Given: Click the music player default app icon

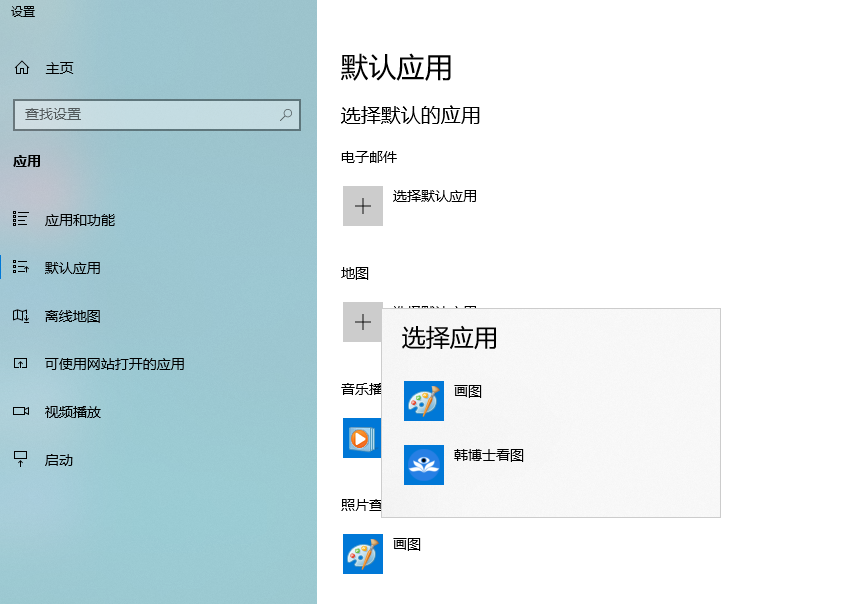Looking at the screenshot, I should (361, 438).
